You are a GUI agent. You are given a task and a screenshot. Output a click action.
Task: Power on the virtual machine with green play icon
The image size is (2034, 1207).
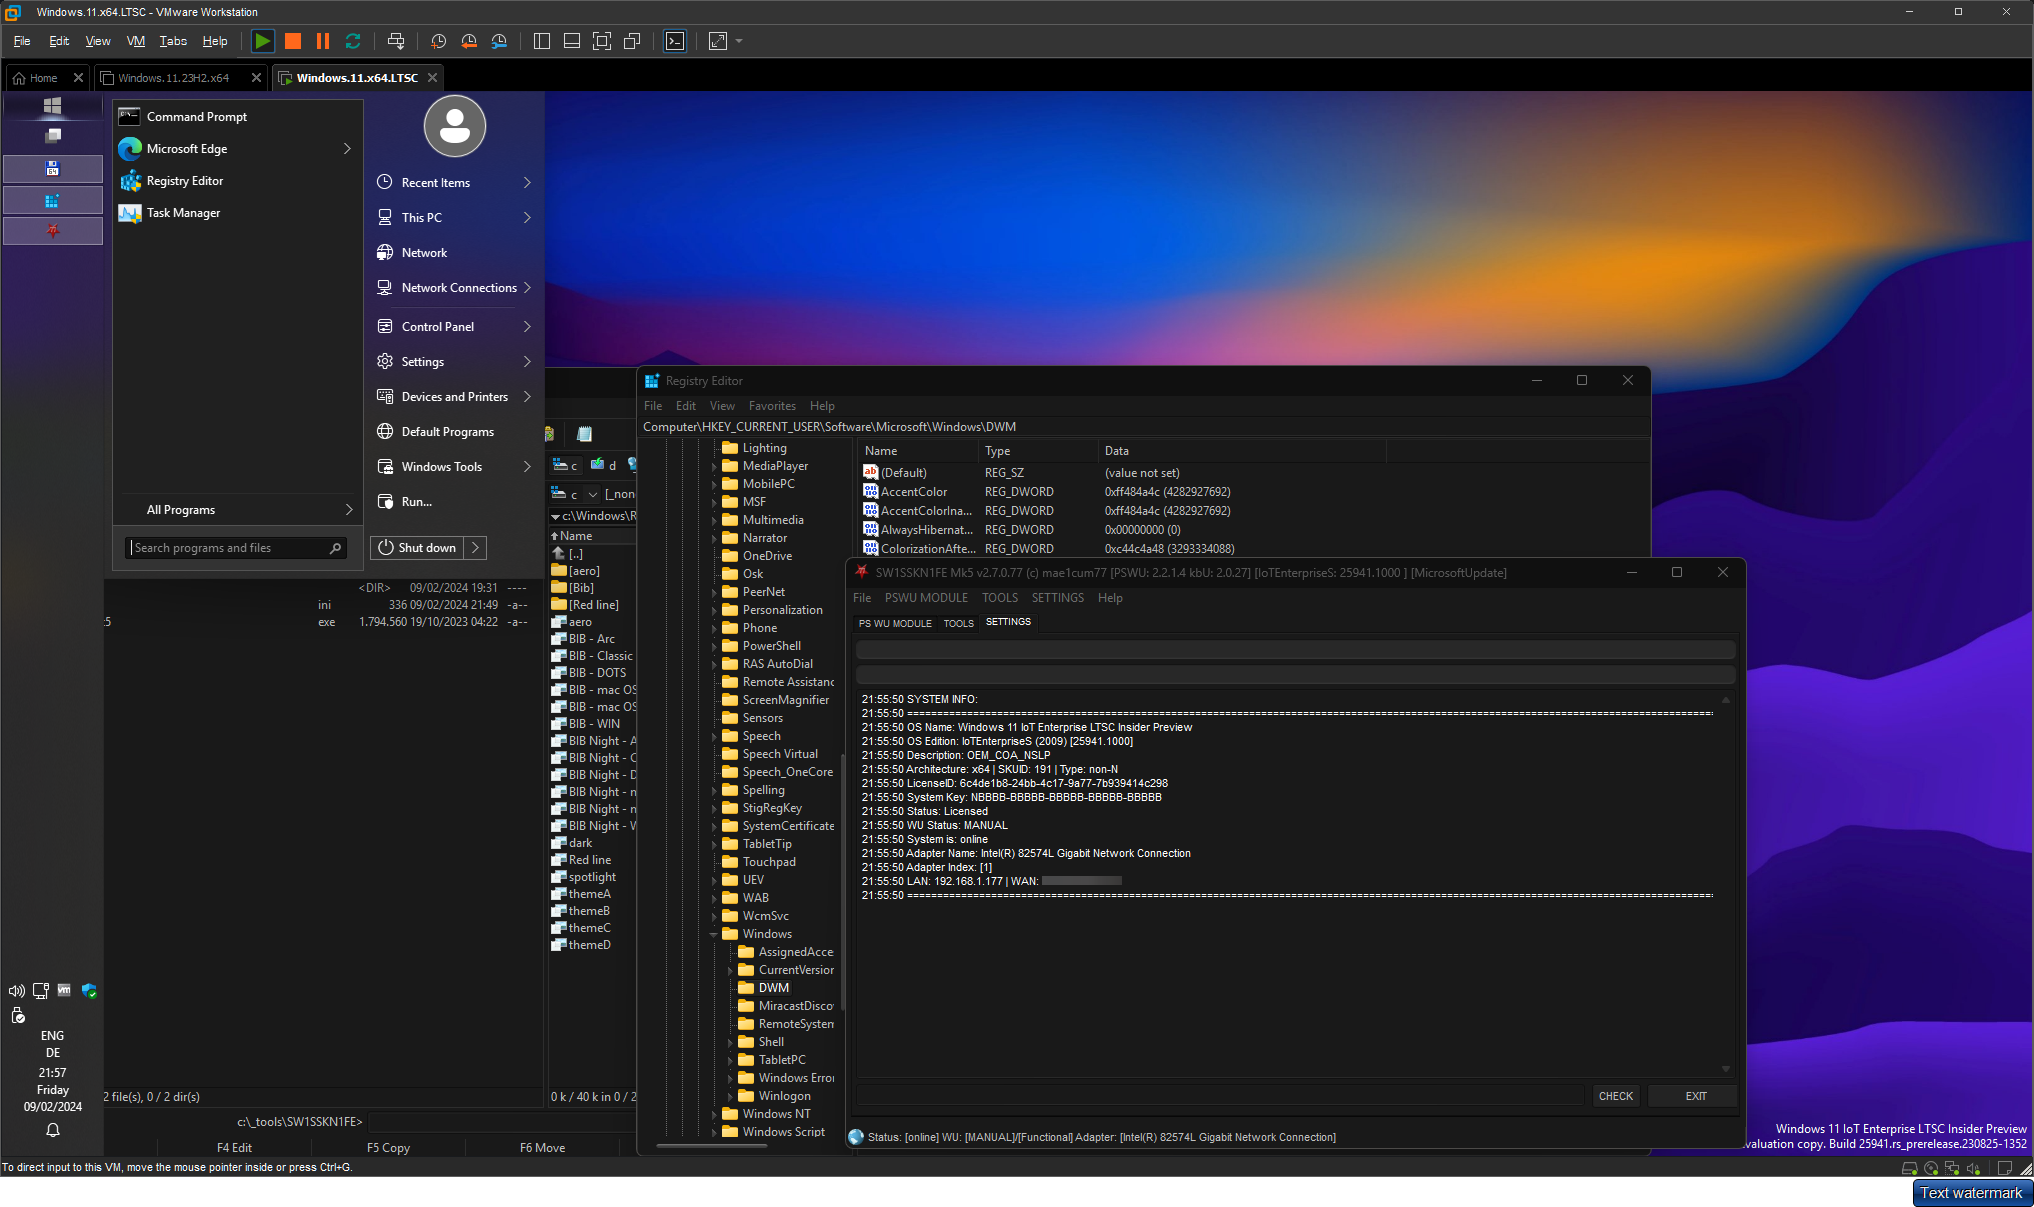pos(262,41)
